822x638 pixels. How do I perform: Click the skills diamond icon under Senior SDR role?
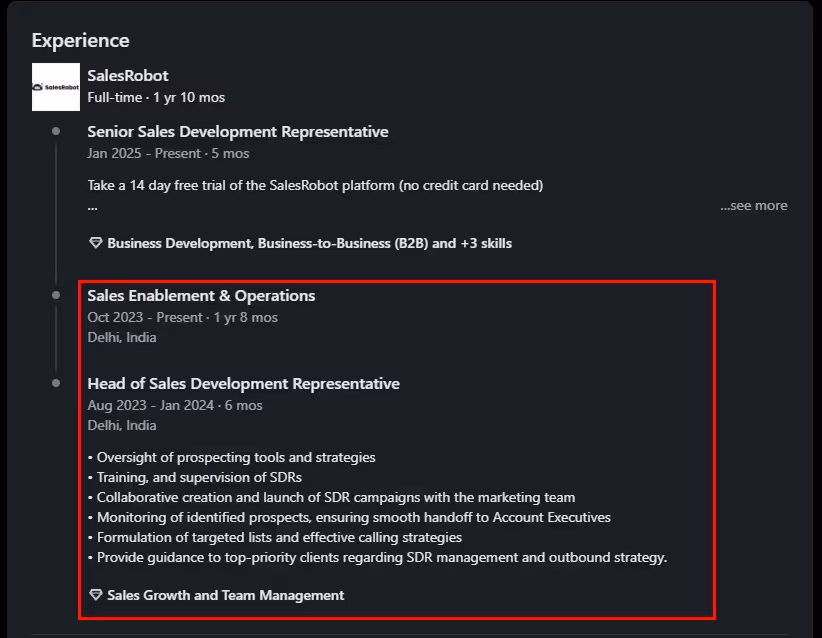95,243
